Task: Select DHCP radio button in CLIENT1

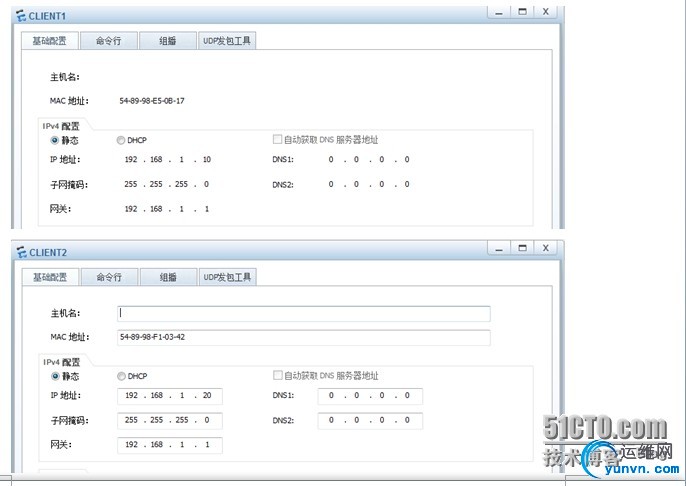Action: (121, 140)
